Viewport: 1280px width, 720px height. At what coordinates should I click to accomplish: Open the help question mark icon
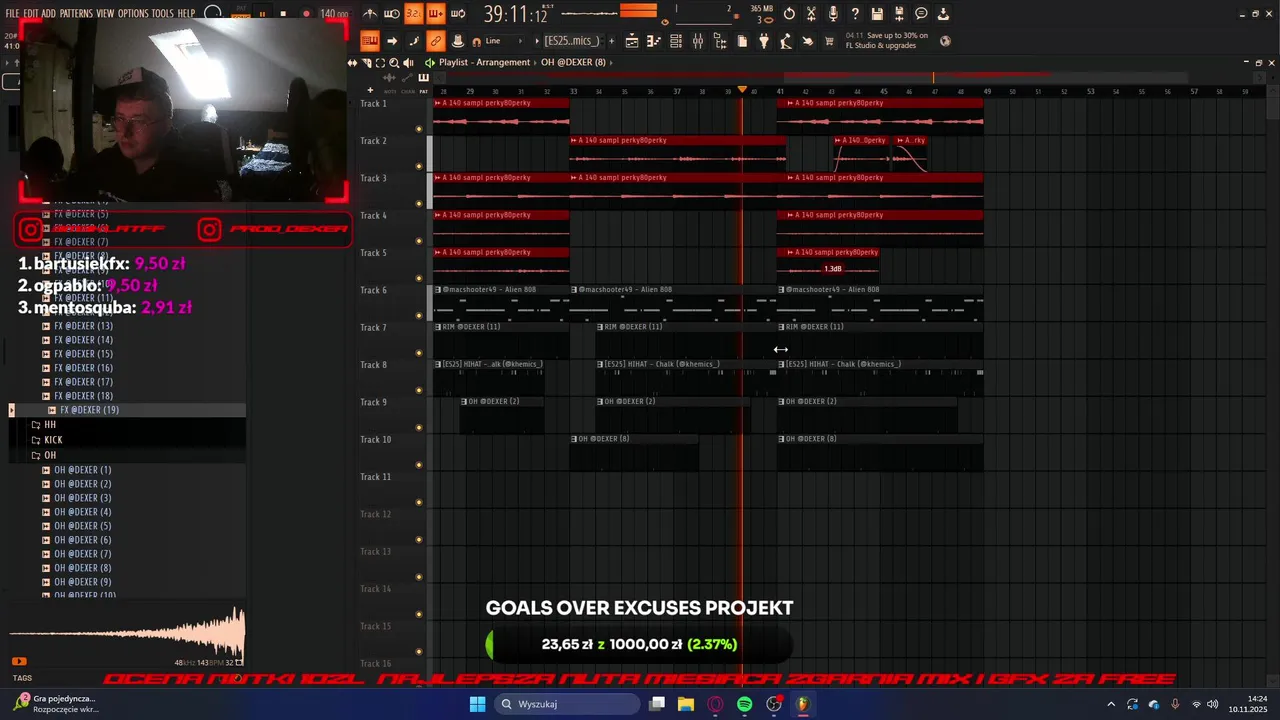point(854,14)
